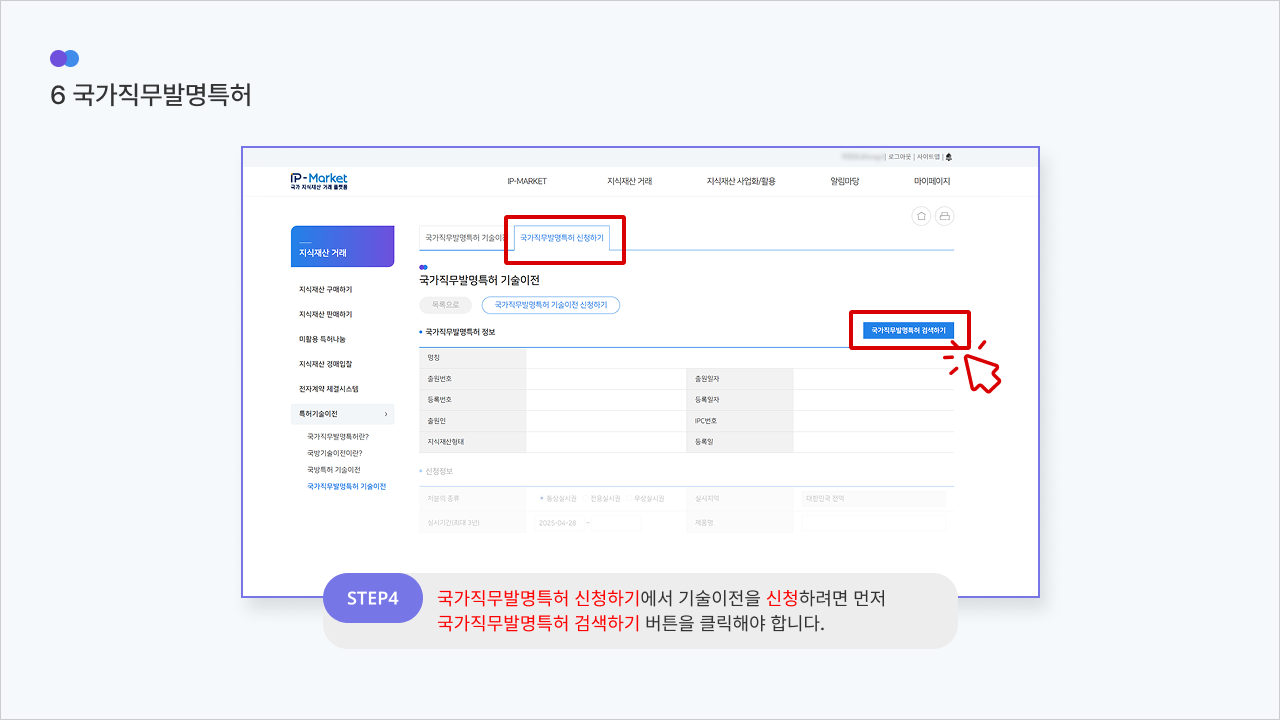Open the 사이트맵 link
The width and height of the screenshot is (1280, 720).
point(928,157)
